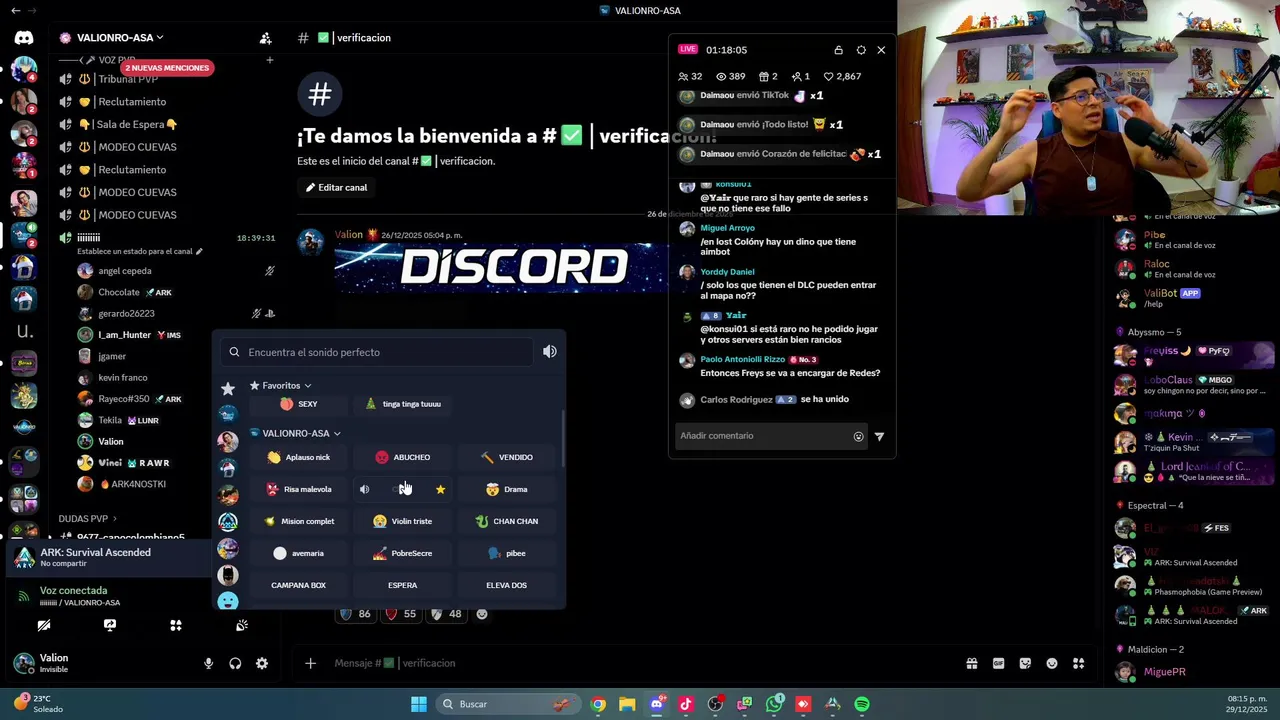The height and width of the screenshot is (720, 1280).
Task: Toggle headphones deafen in user panel
Action: click(235, 663)
